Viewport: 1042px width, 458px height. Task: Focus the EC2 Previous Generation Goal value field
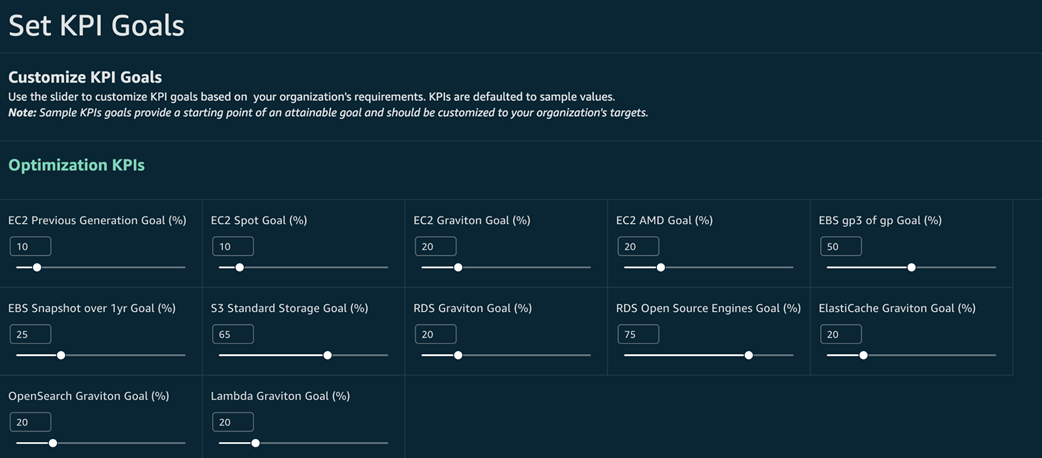[x=30, y=246]
